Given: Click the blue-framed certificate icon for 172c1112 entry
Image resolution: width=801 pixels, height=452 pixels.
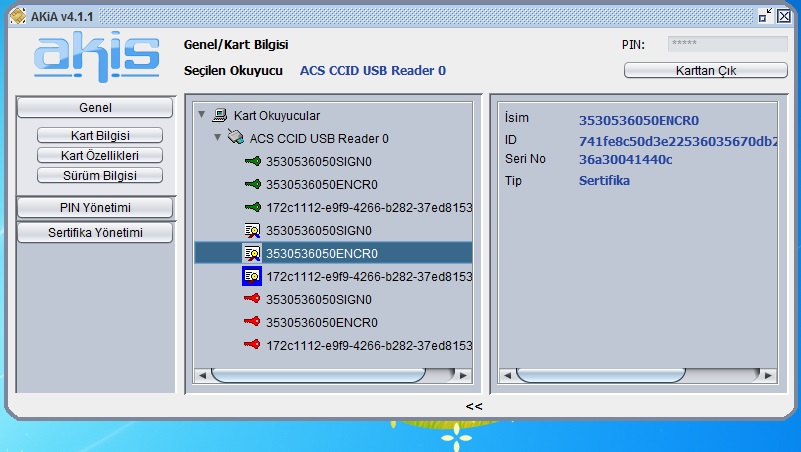Looking at the screenshot, I should tap(252, 276).
